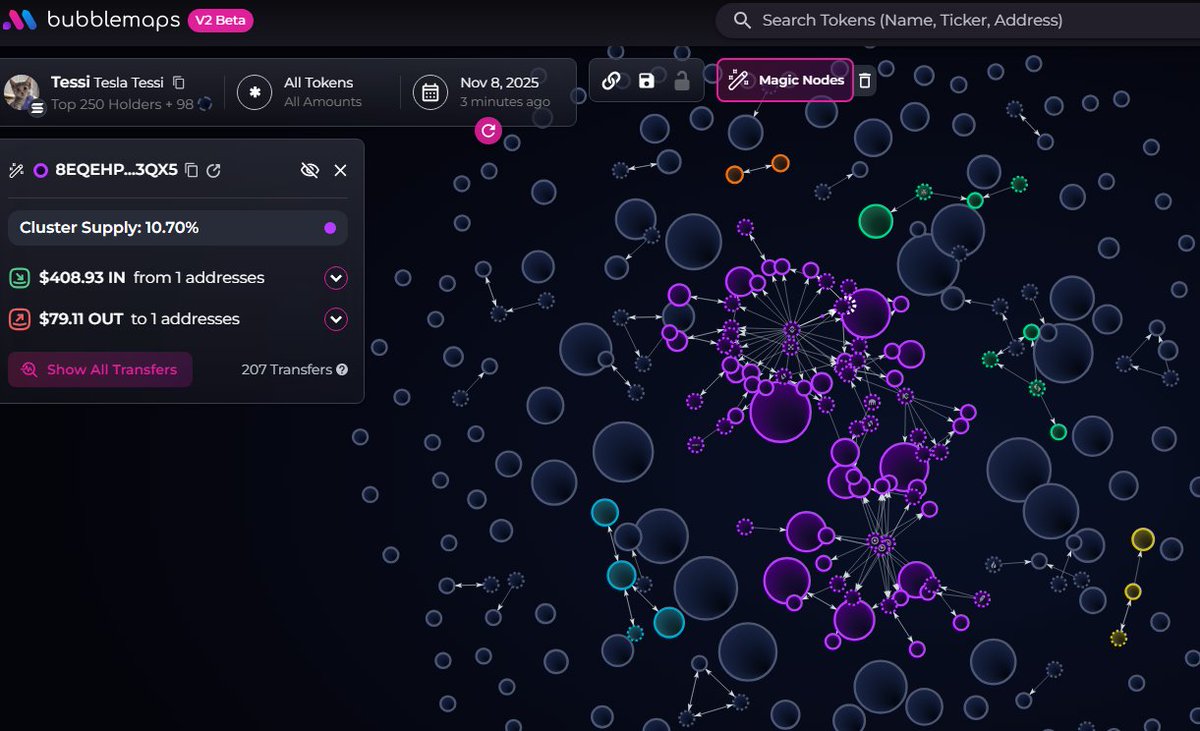1200x731 pixels.
Task: Copy the Tesla Tessi token address
Action: pyautogui.click(x=179, y=82)
